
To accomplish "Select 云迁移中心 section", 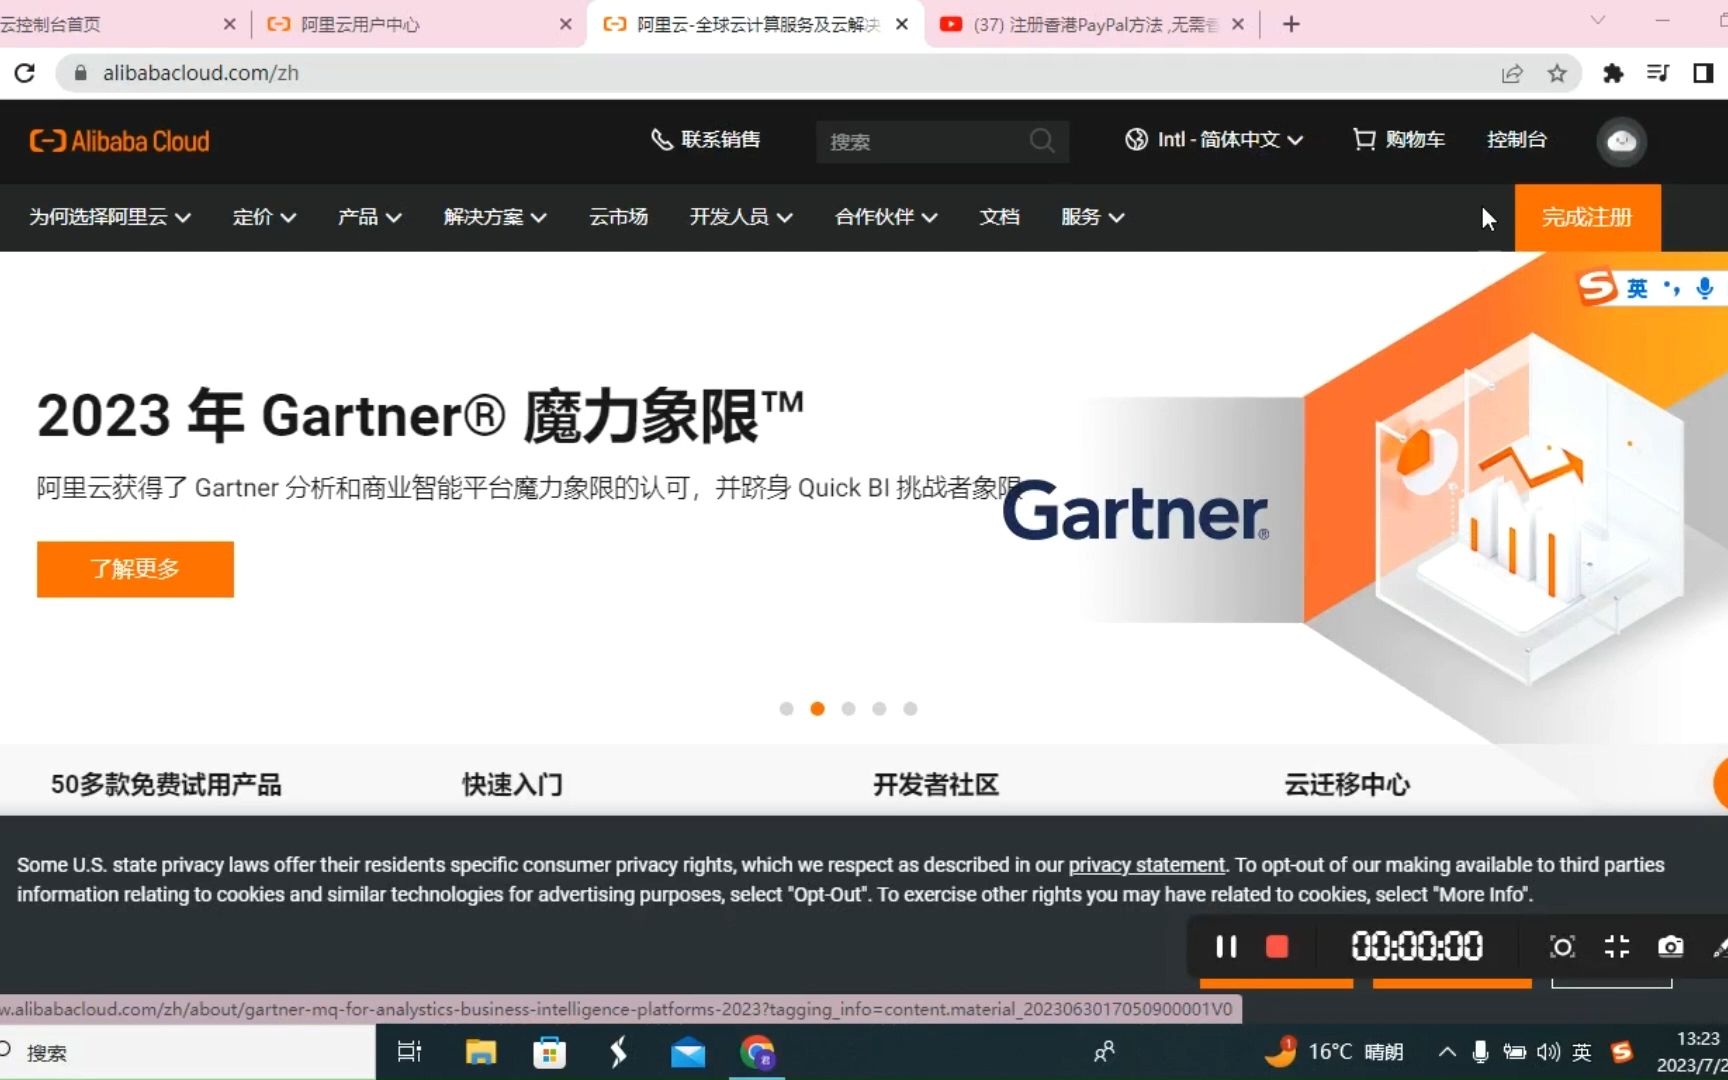I will coord(1347,784).
